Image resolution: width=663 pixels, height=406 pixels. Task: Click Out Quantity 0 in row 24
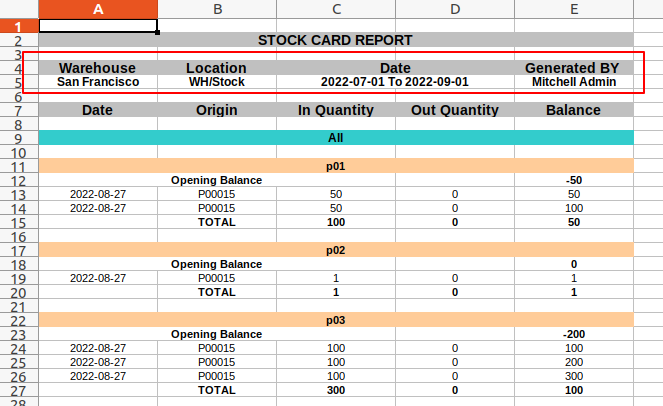[455, 348]
